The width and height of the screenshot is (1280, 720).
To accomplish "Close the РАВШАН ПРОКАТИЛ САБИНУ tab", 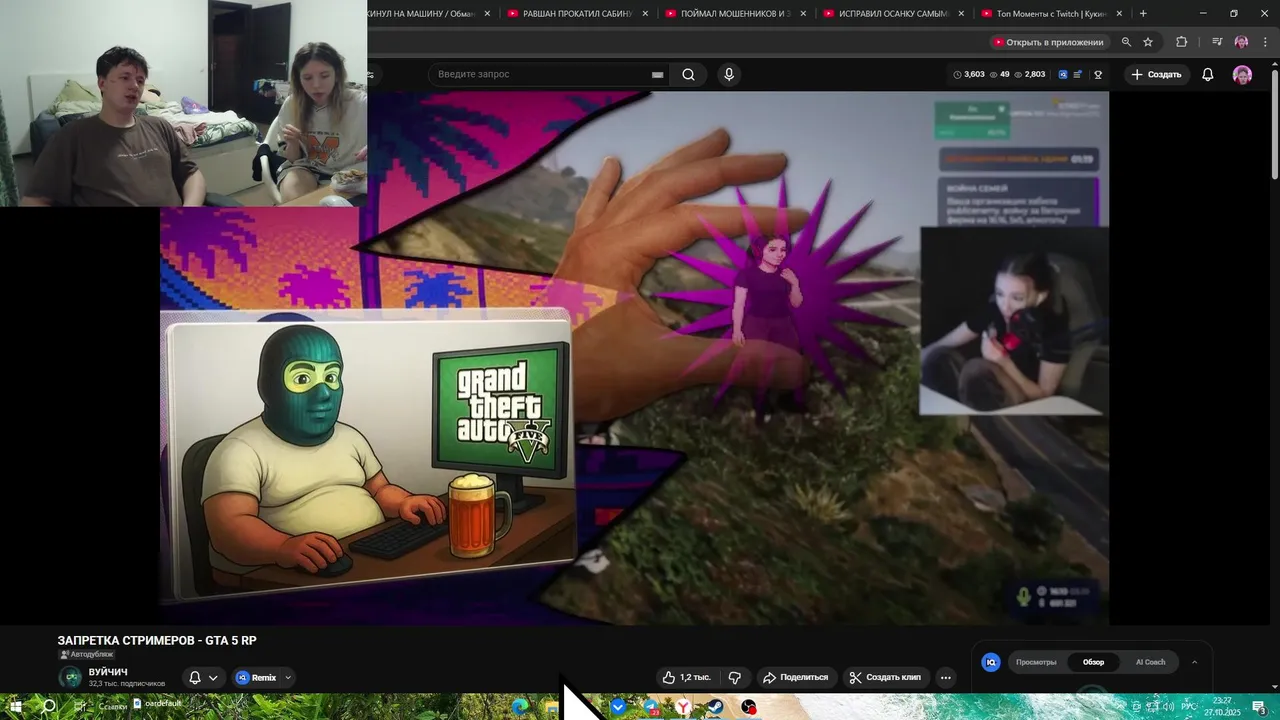I will click(645, 13).
